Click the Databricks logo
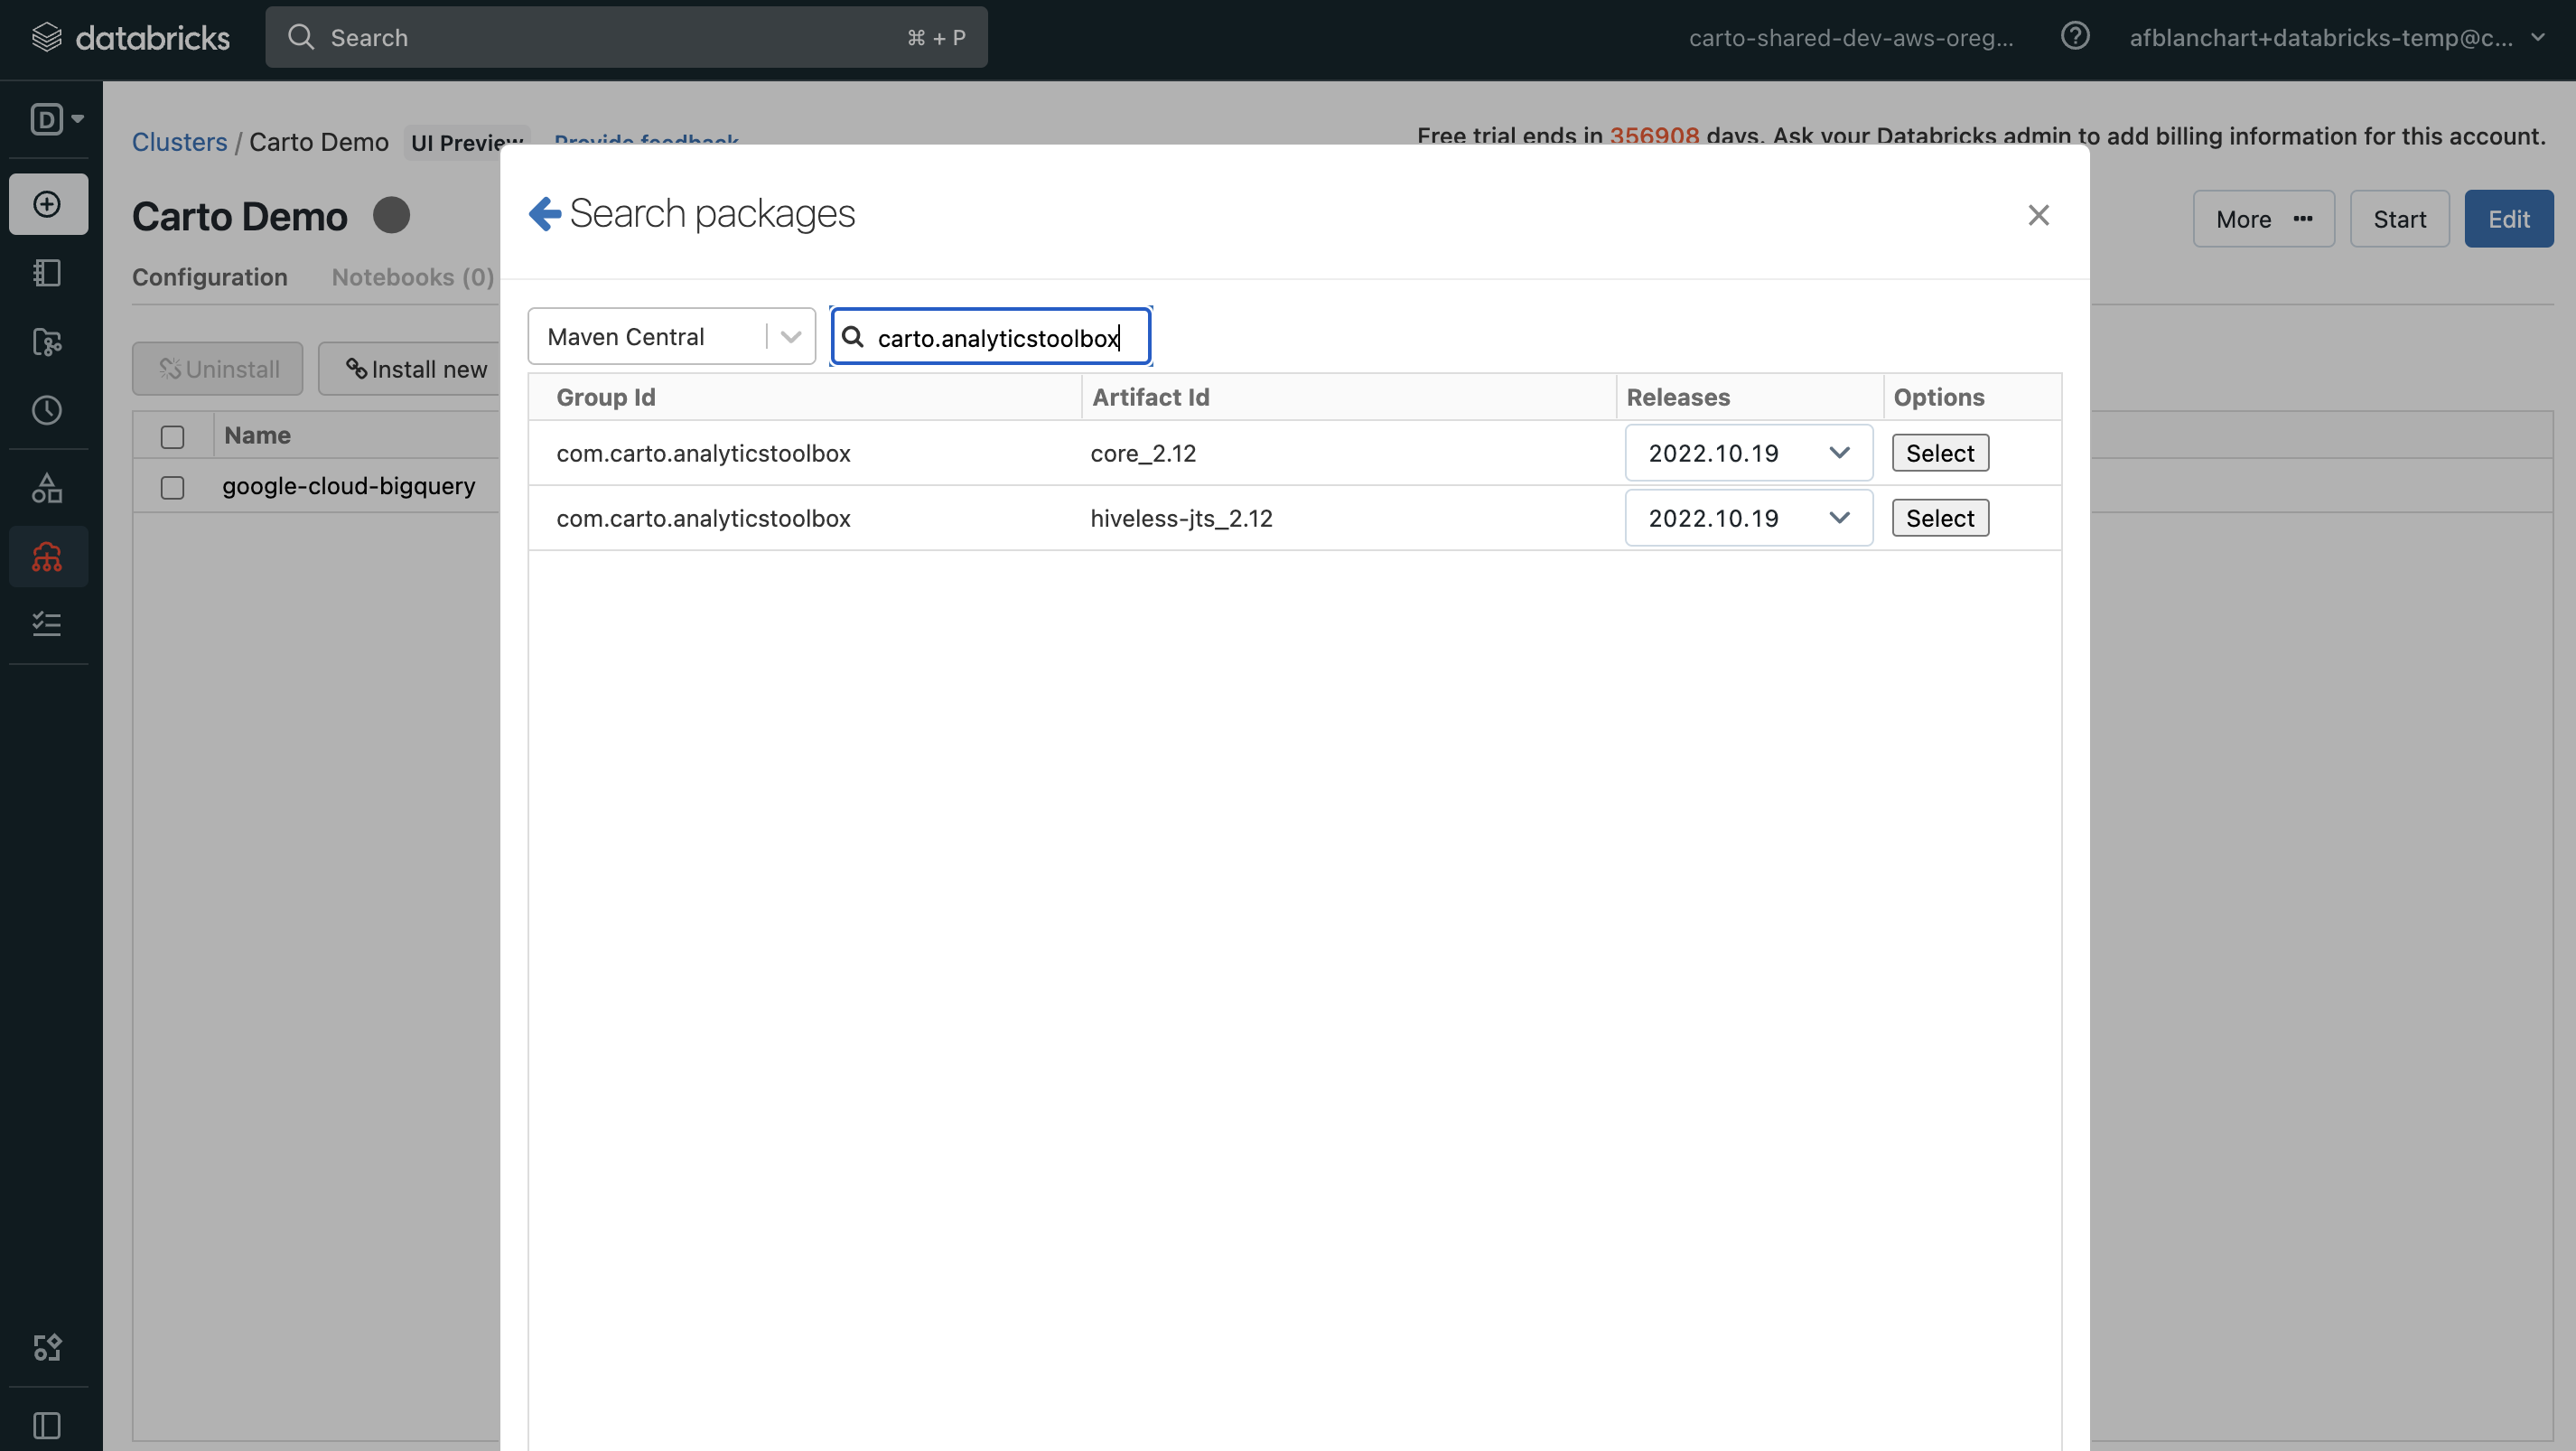Screen dimensions: 2576x1451 131,38
